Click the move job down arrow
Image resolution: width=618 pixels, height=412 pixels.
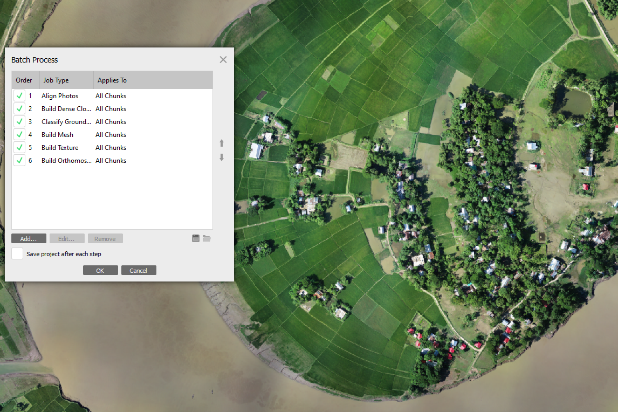pos(221,157)
